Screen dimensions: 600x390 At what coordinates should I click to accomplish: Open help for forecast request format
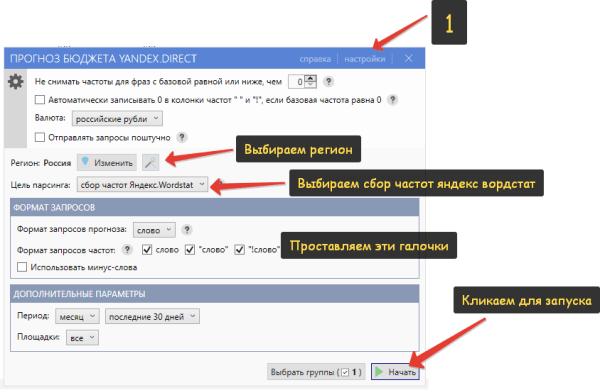pos(187,230)
